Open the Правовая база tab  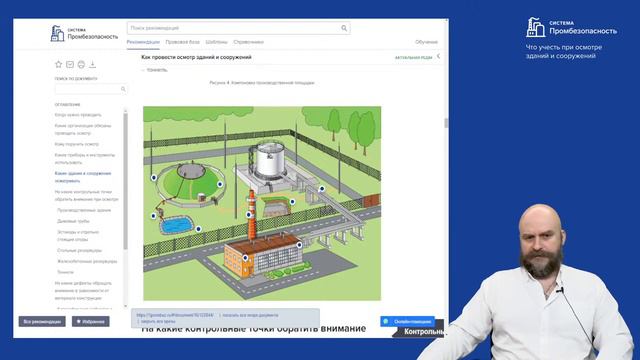pyautogui.click(x=182, y=42)
